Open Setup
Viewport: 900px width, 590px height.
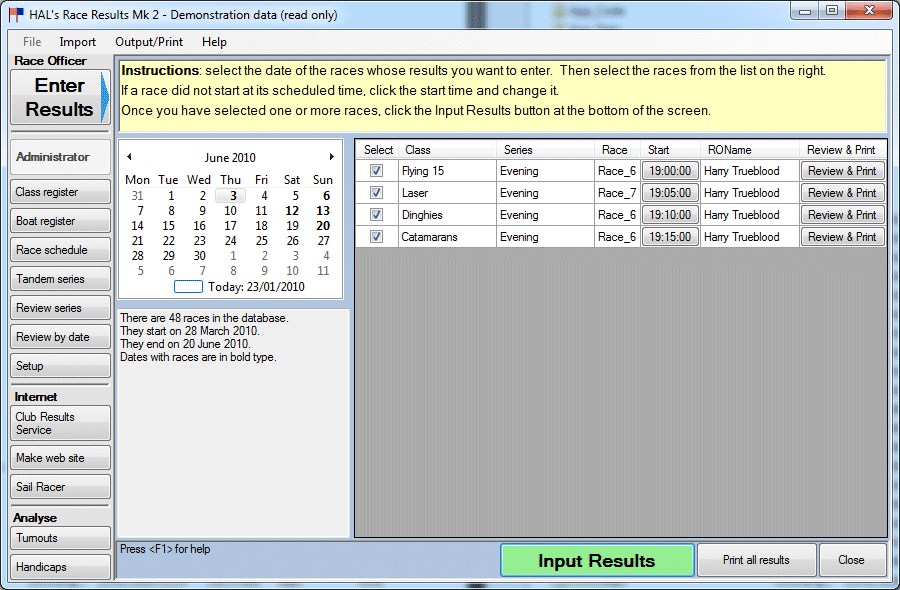pos(60,366)
